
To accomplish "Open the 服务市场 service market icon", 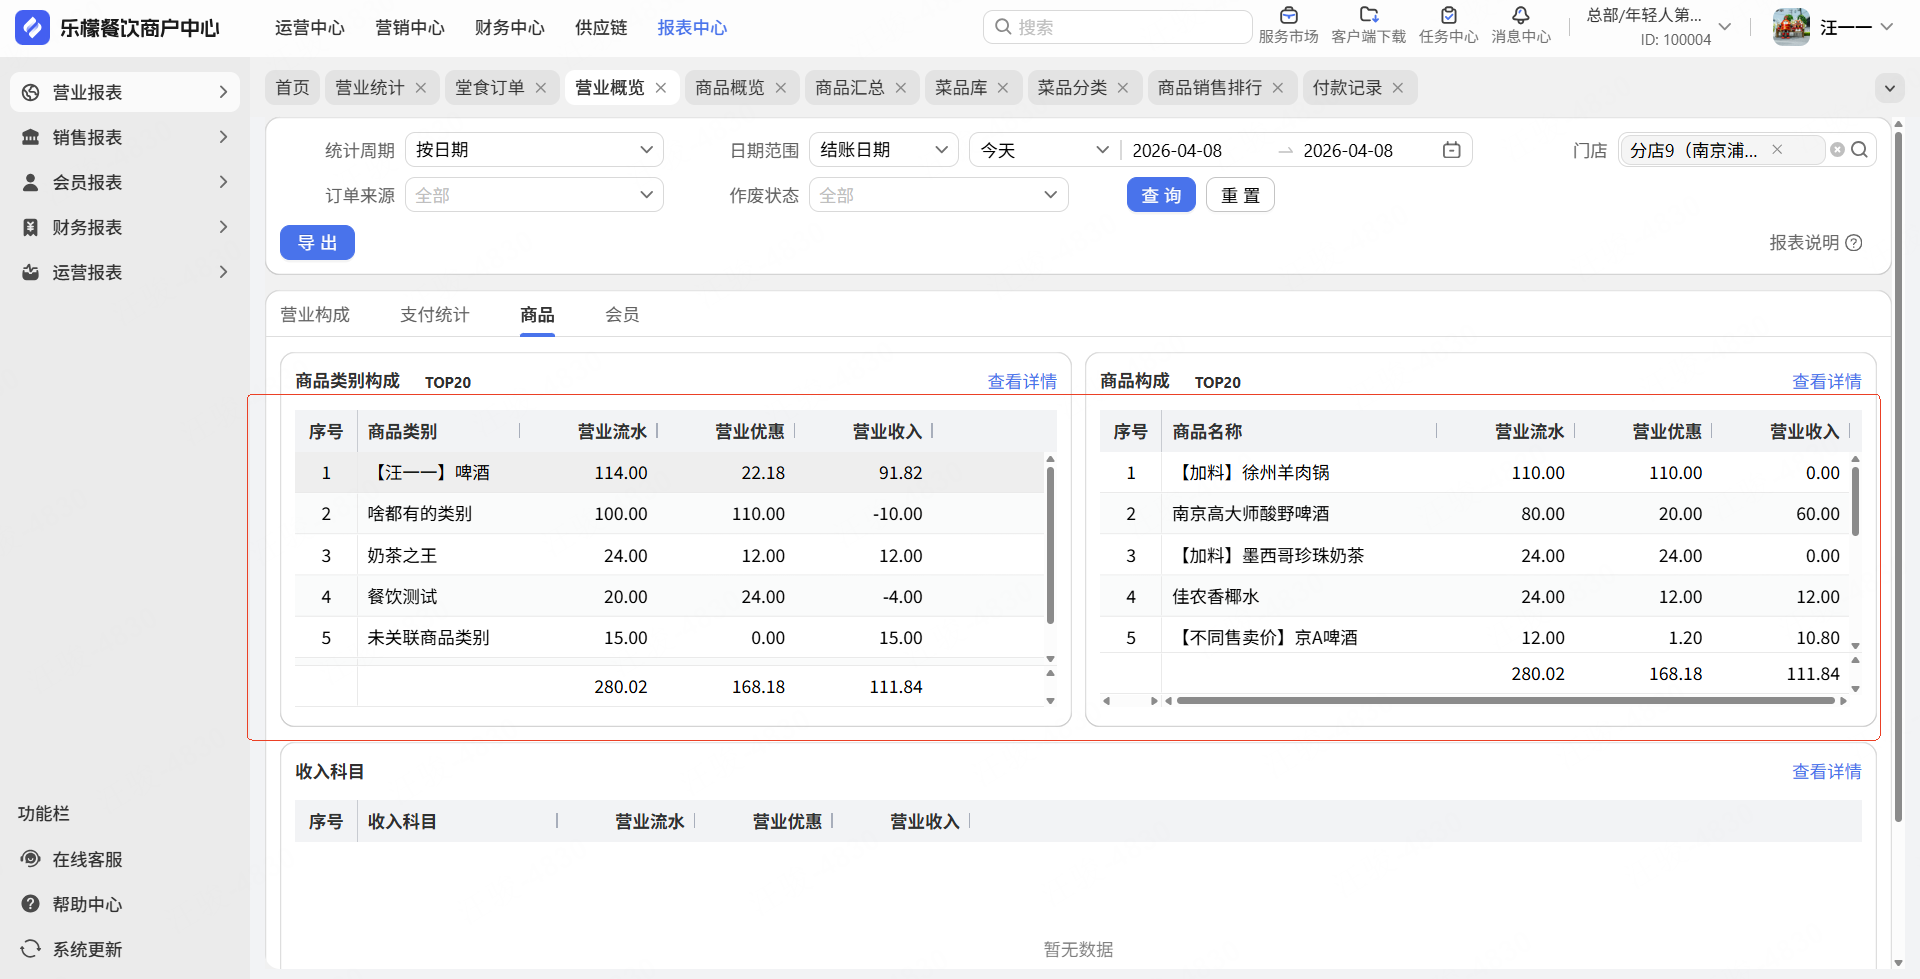I will (1288, 16).
